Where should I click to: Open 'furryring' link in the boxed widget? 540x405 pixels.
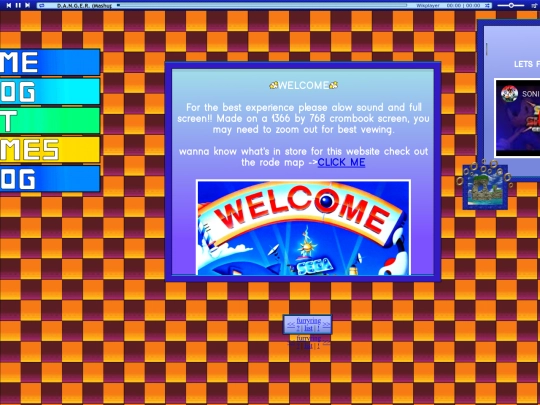tap(309, 321)
